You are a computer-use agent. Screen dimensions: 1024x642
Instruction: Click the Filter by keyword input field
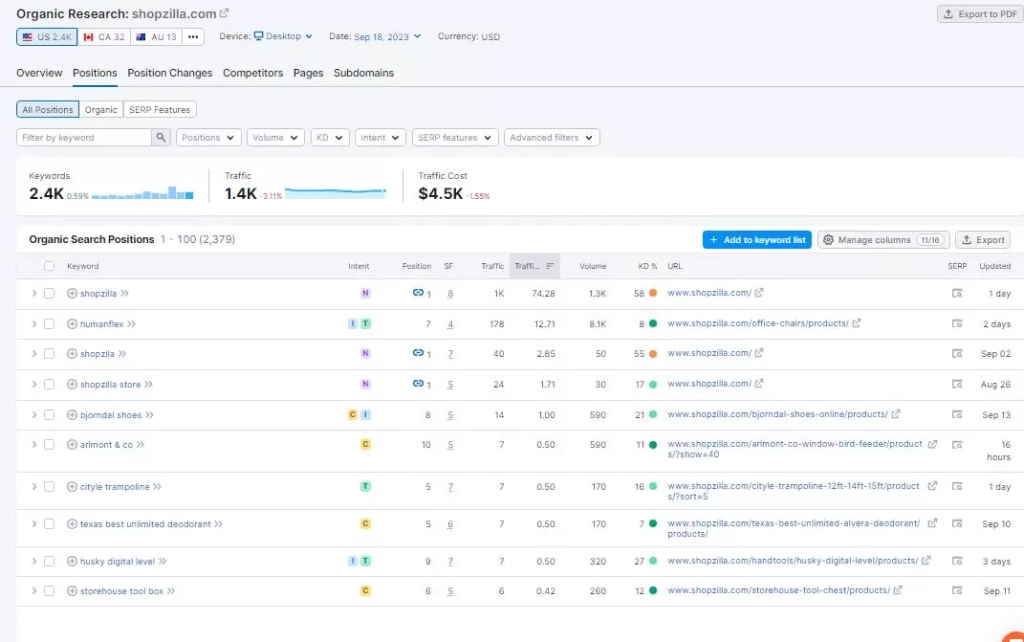(x=84, y=137)
